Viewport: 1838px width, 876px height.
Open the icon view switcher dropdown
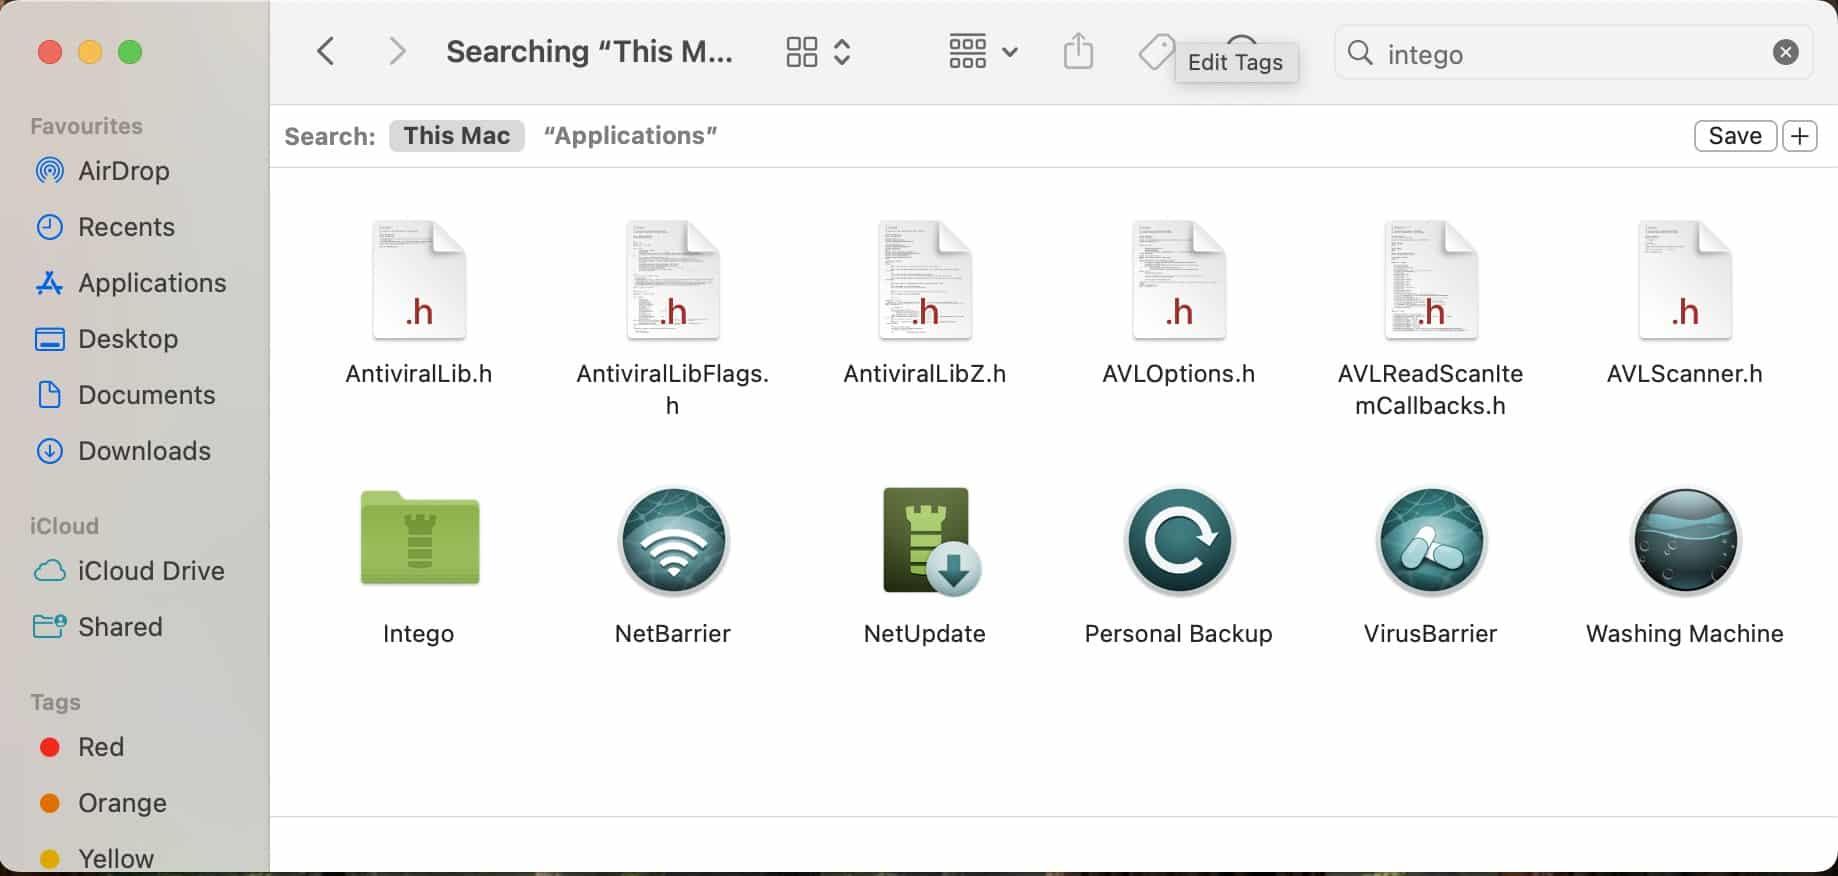coord(818,52)
